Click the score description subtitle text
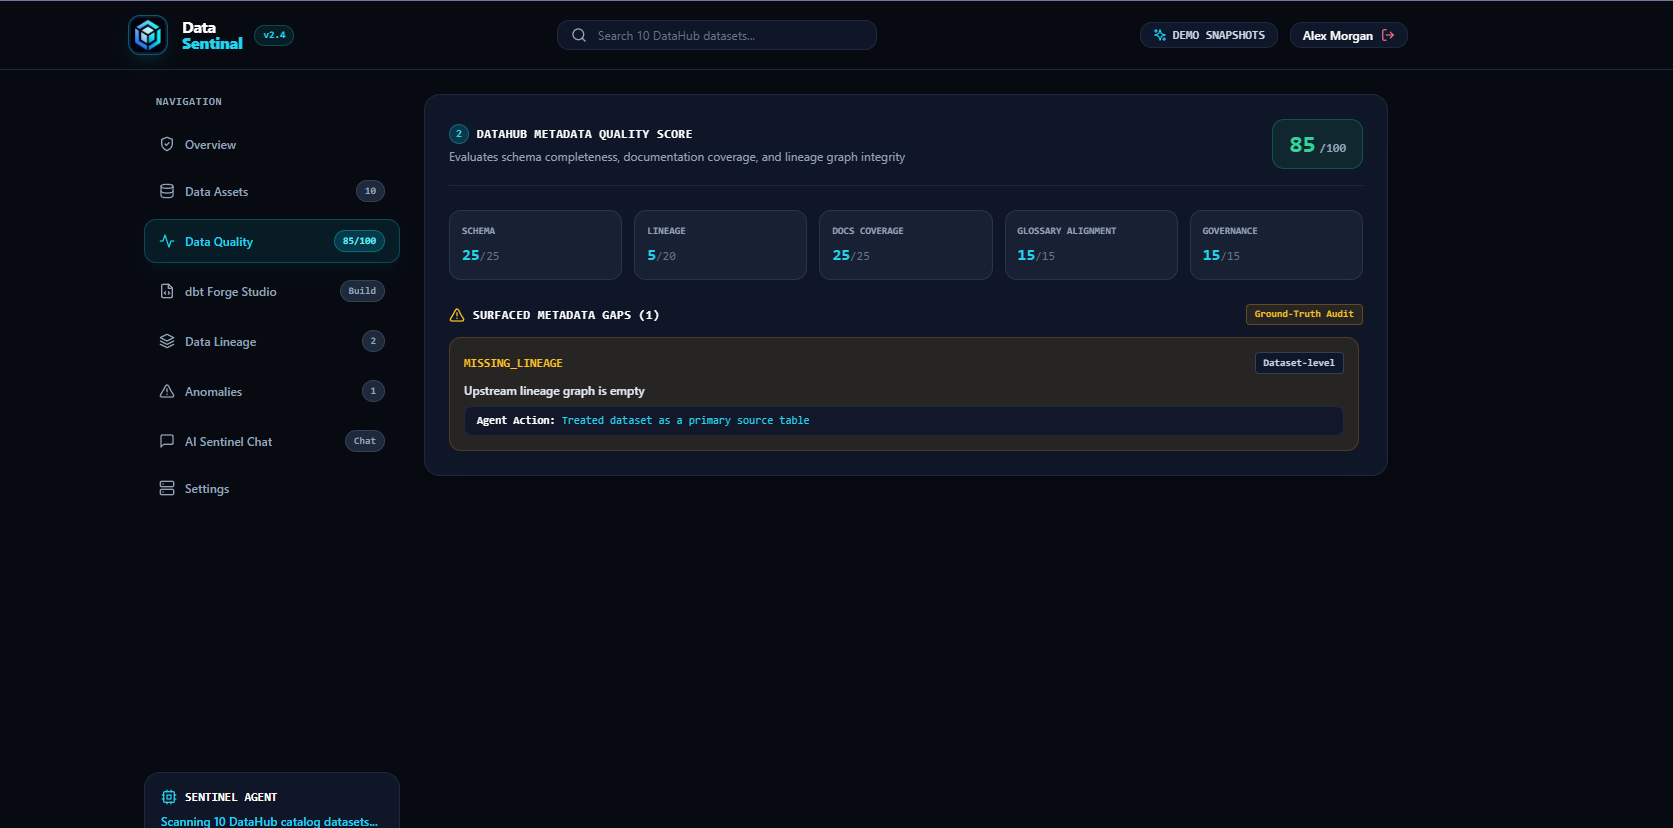This screenshot has height=828, width=1673. point(677,157)
